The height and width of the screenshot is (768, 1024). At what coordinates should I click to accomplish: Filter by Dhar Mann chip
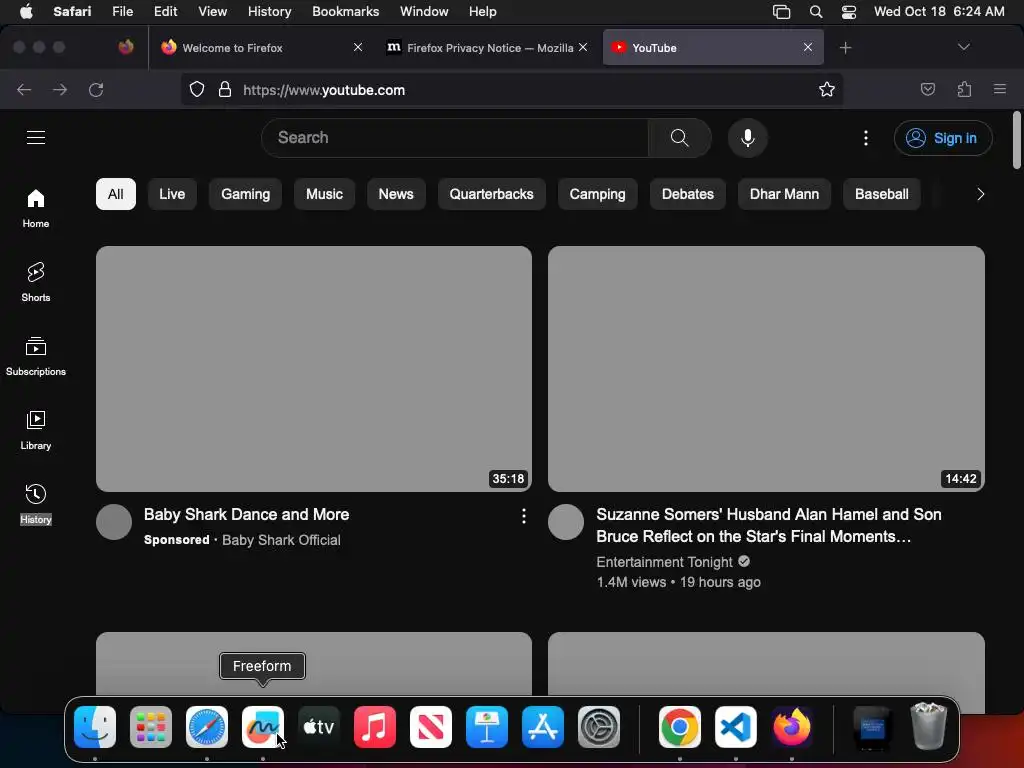coord(784,194)
